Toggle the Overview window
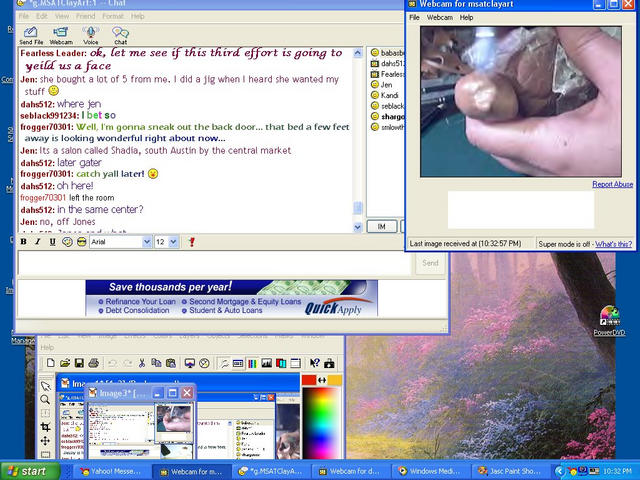 [296, 363]
